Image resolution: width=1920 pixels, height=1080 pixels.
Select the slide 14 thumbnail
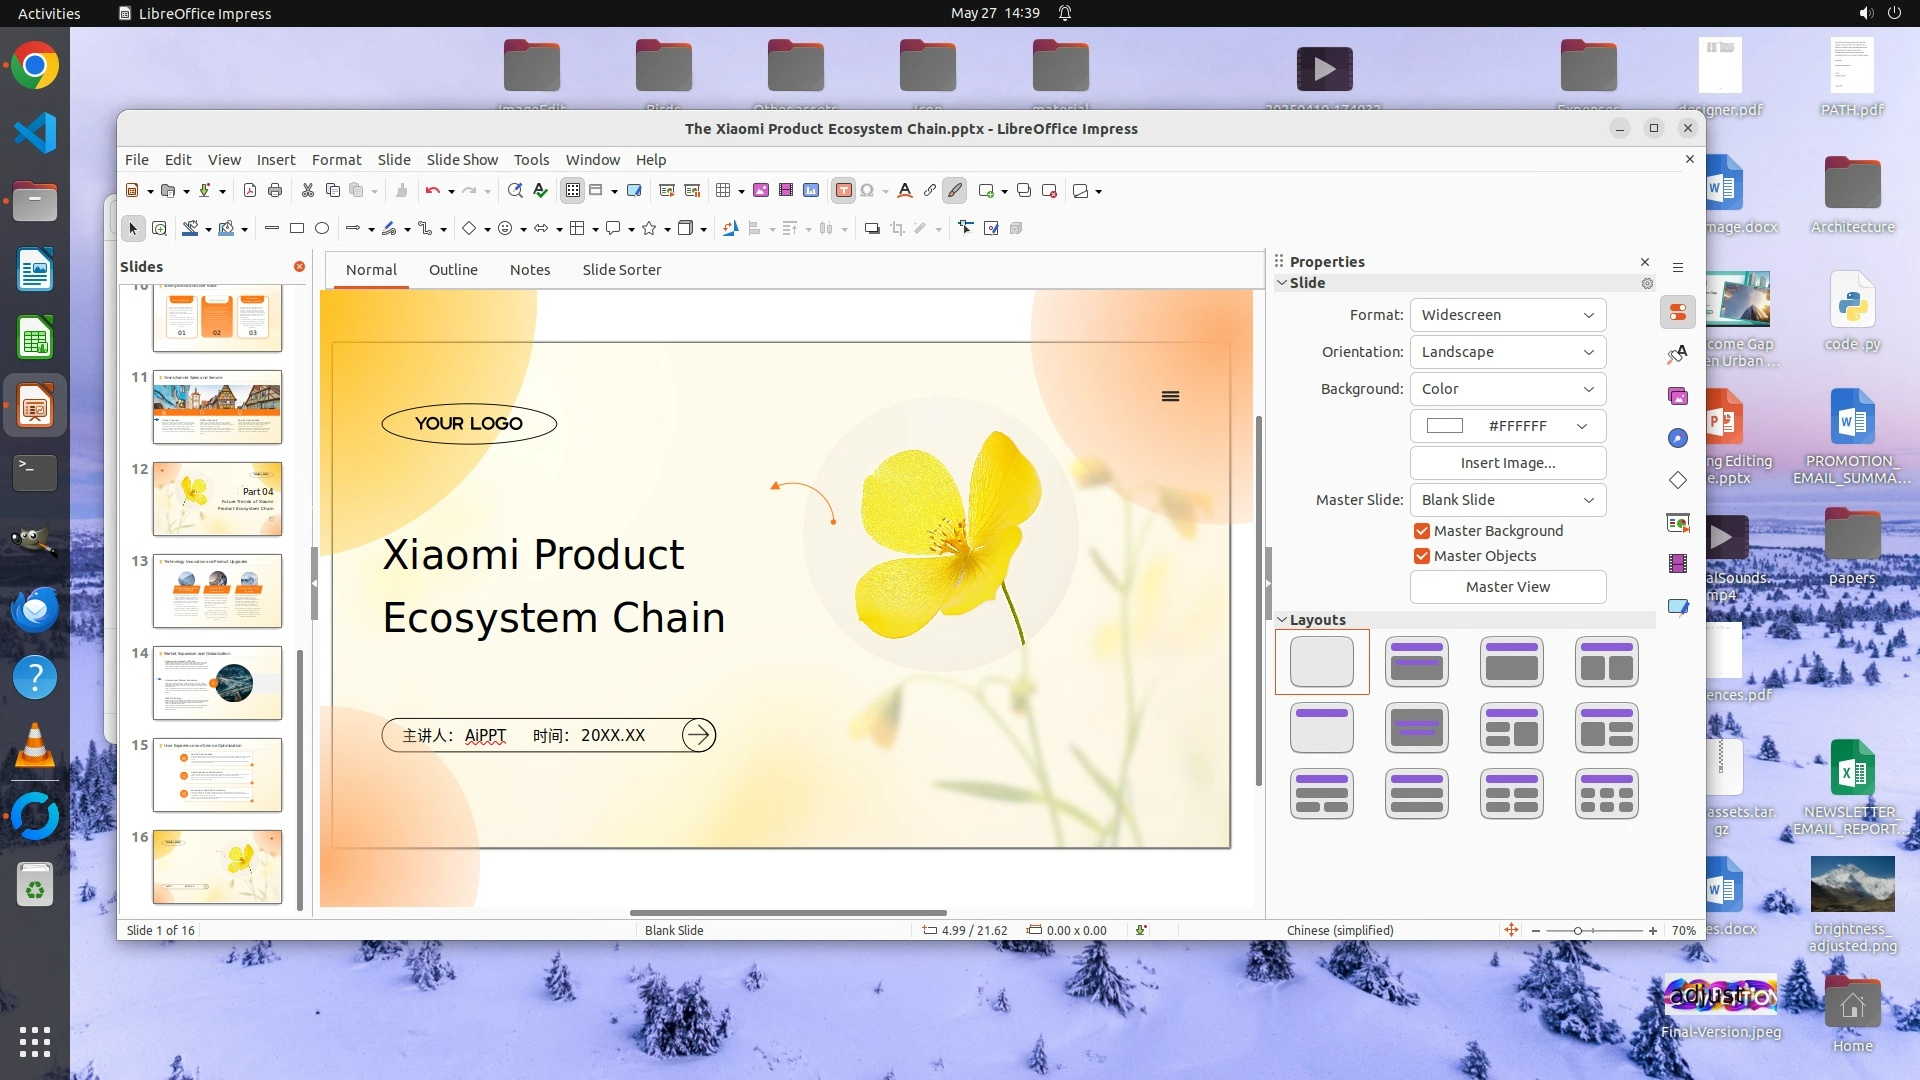click(x=217, y=683)
